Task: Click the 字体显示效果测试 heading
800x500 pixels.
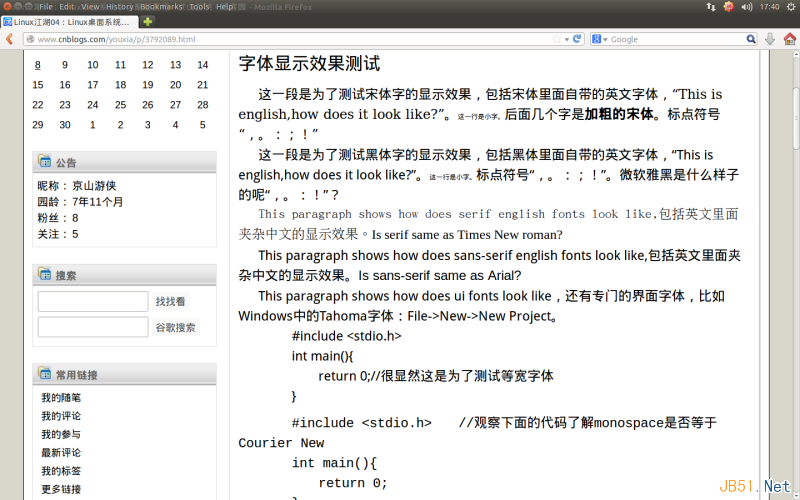Action: point(309,64)
